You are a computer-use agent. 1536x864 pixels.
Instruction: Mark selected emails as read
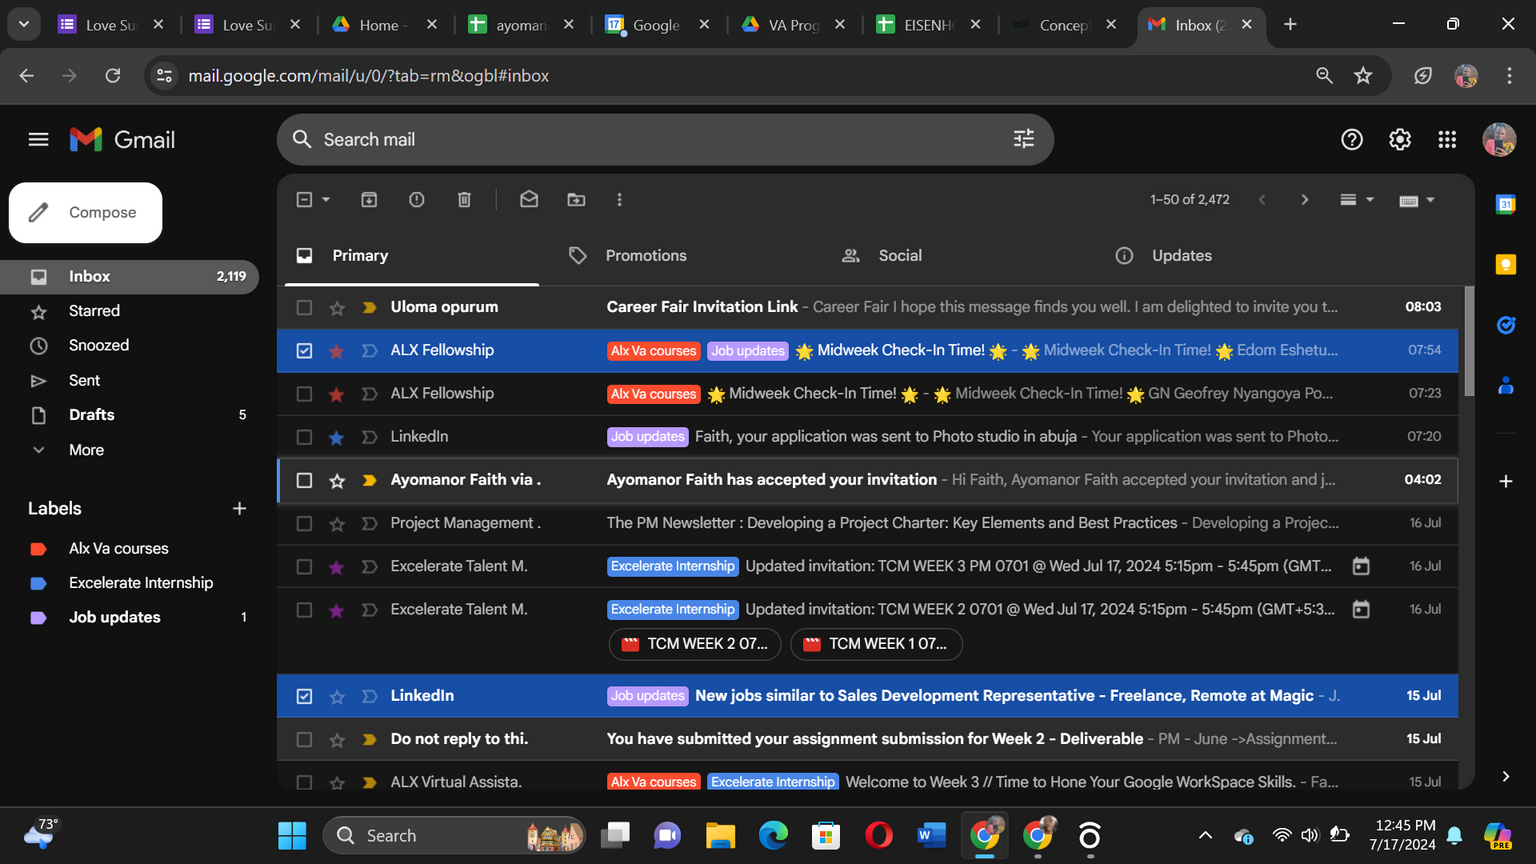click(529, 200)
